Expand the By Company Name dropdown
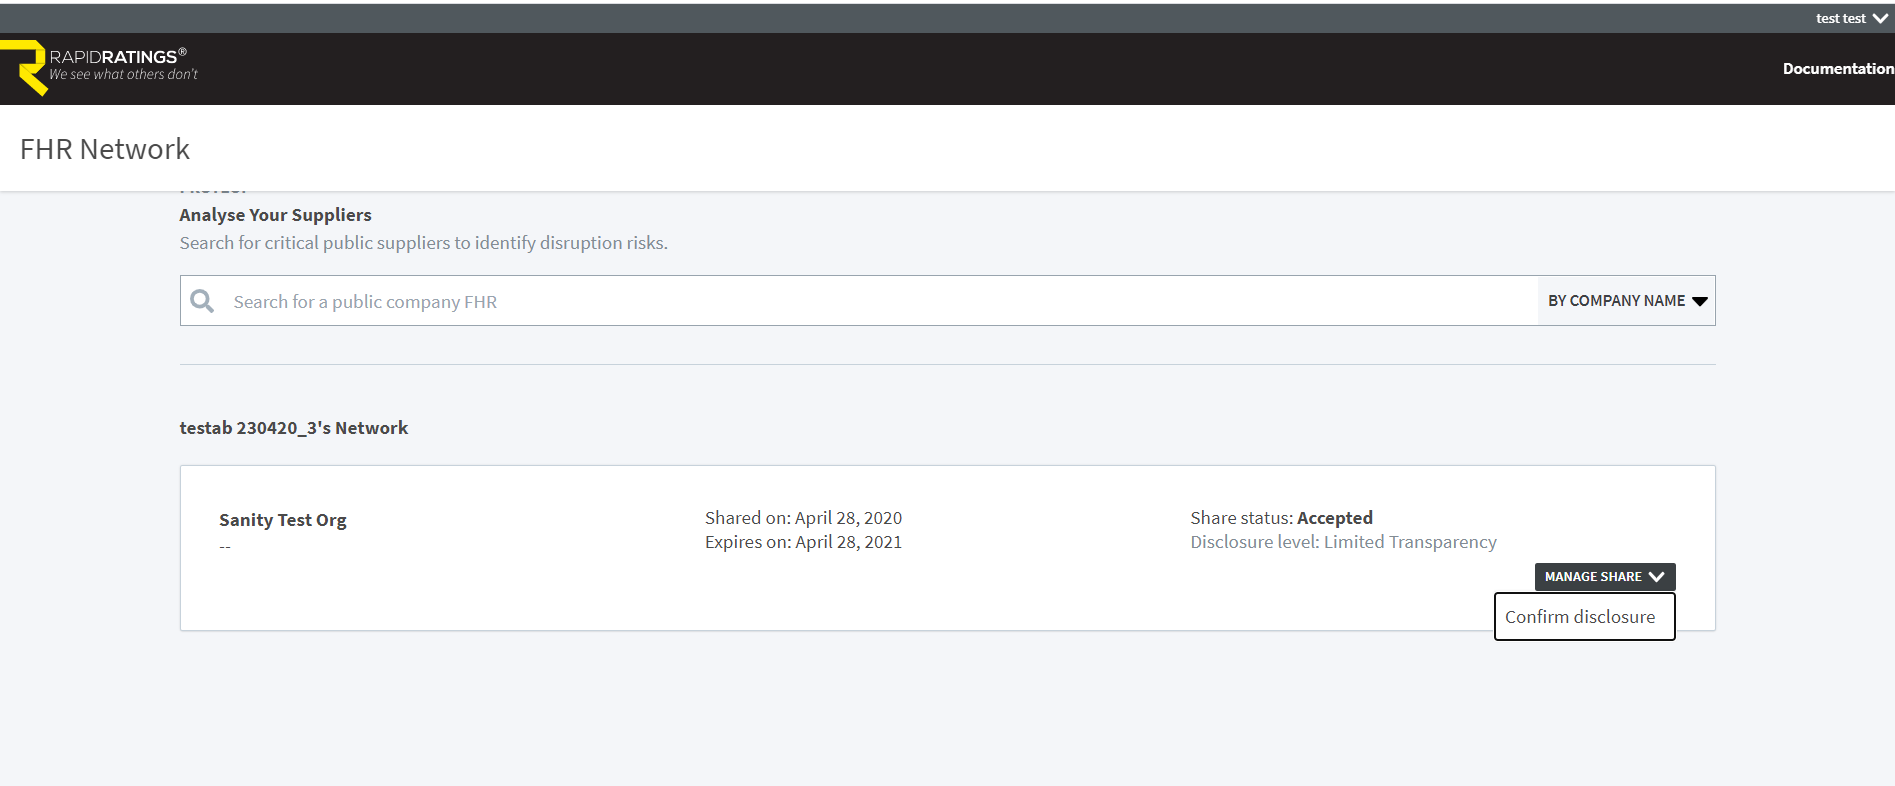The width and height of the screenshot is (1895, 786). tap(1626, 301)
